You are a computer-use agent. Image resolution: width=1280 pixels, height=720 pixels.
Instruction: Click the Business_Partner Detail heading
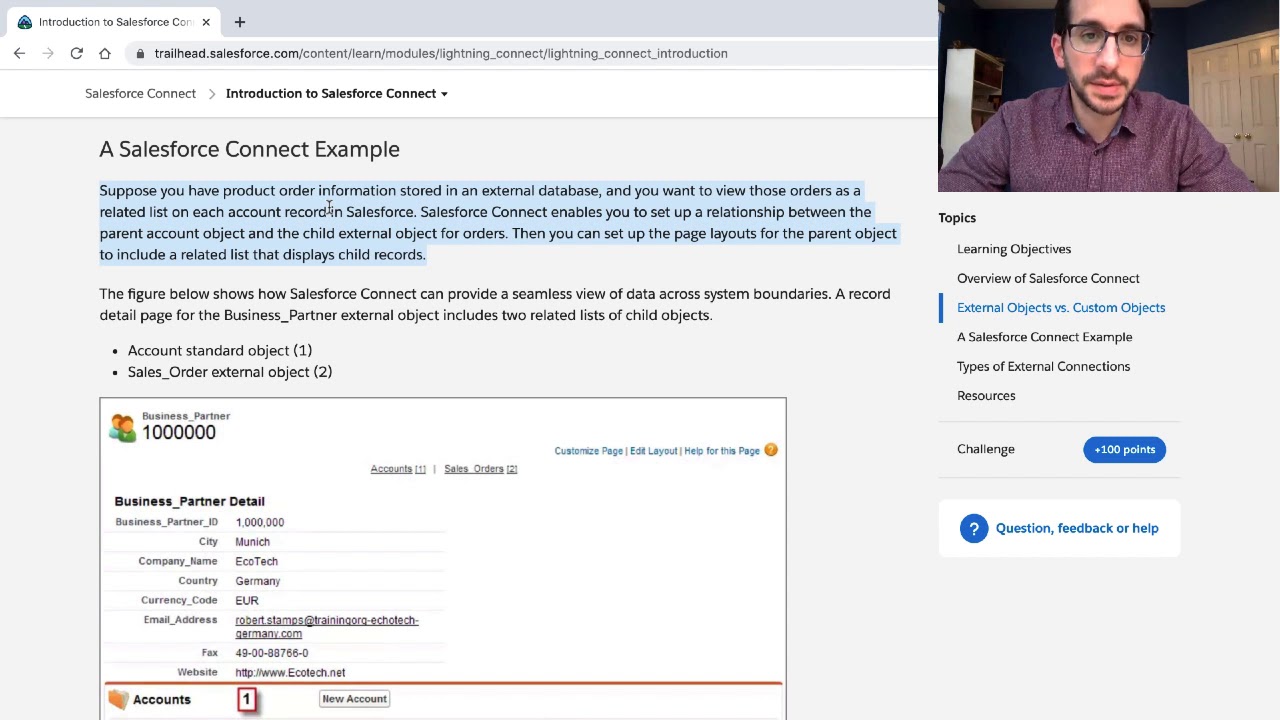189,501
